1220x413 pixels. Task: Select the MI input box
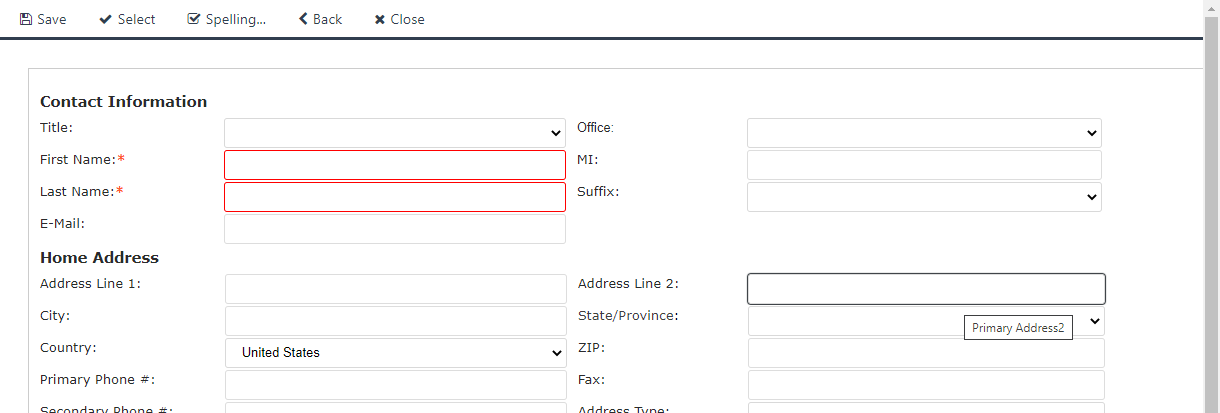[924, 165]
